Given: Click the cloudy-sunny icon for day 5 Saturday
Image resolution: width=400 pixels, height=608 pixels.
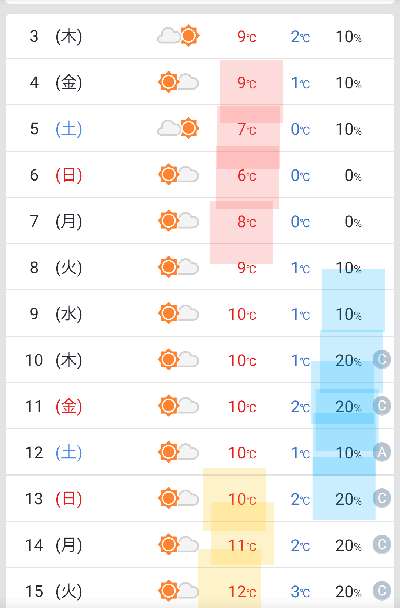Looking at the screenshot, I should [x=178, y=128].
